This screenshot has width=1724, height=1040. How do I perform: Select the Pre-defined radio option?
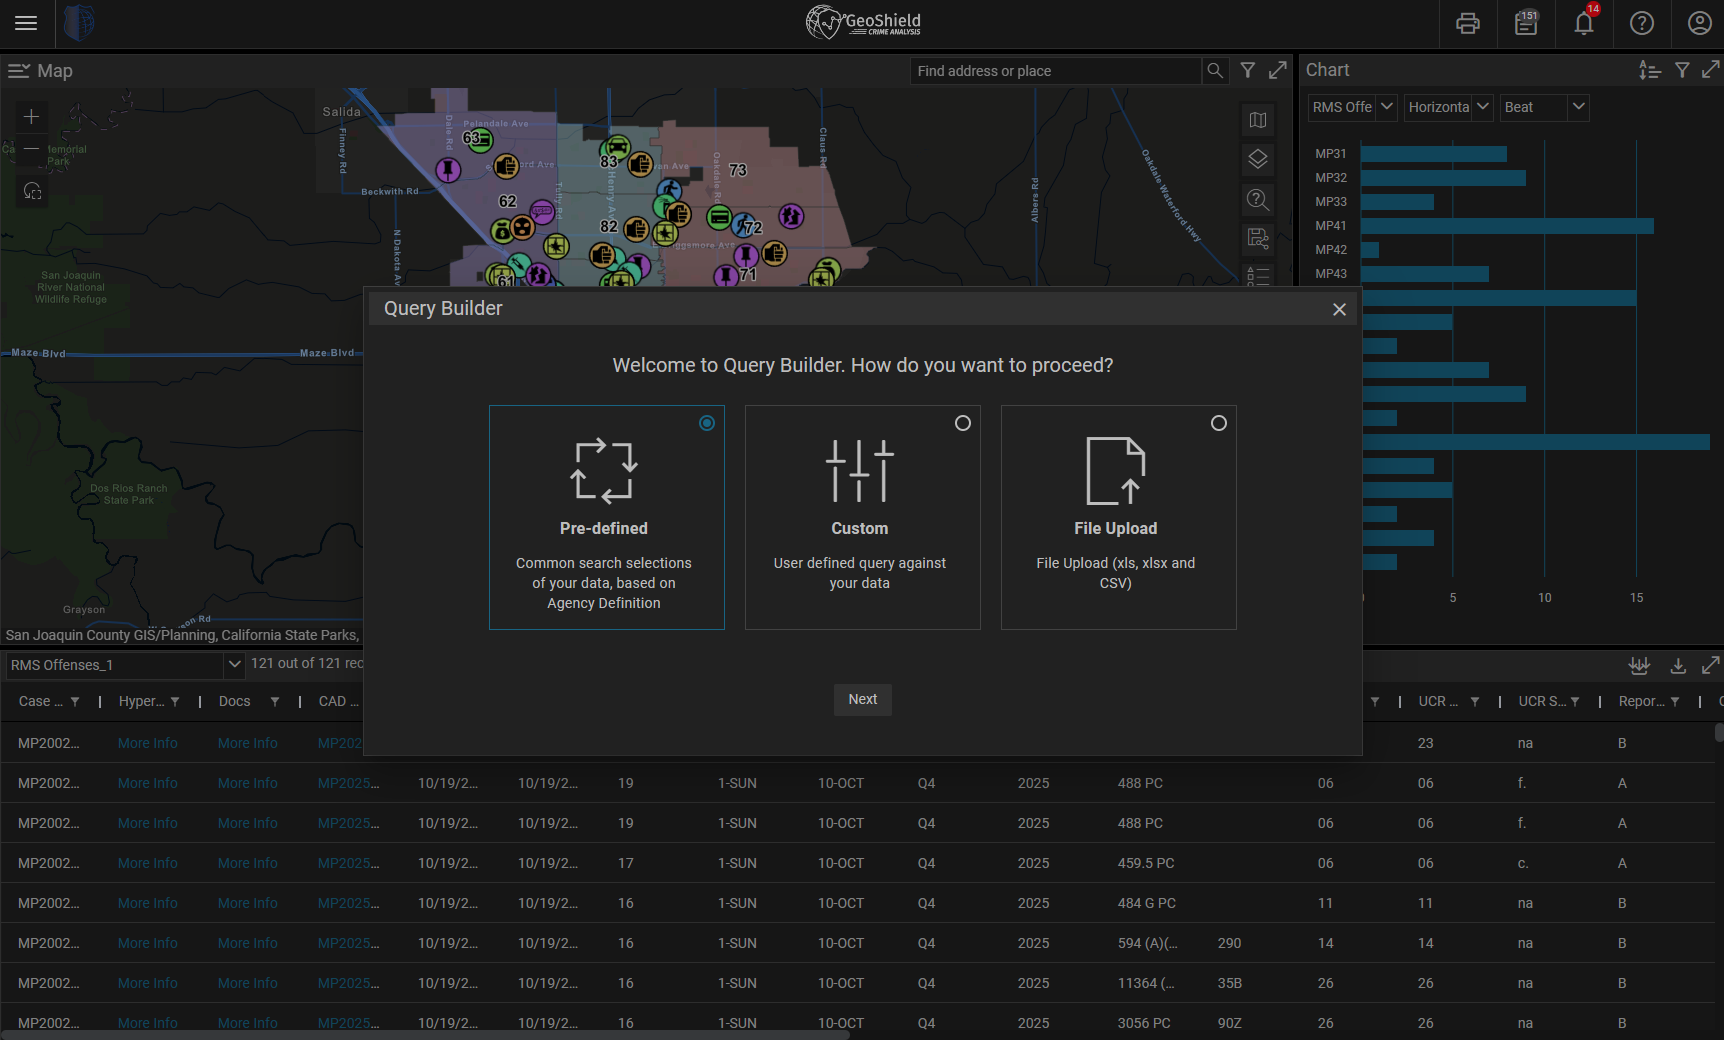coord(707,423)
